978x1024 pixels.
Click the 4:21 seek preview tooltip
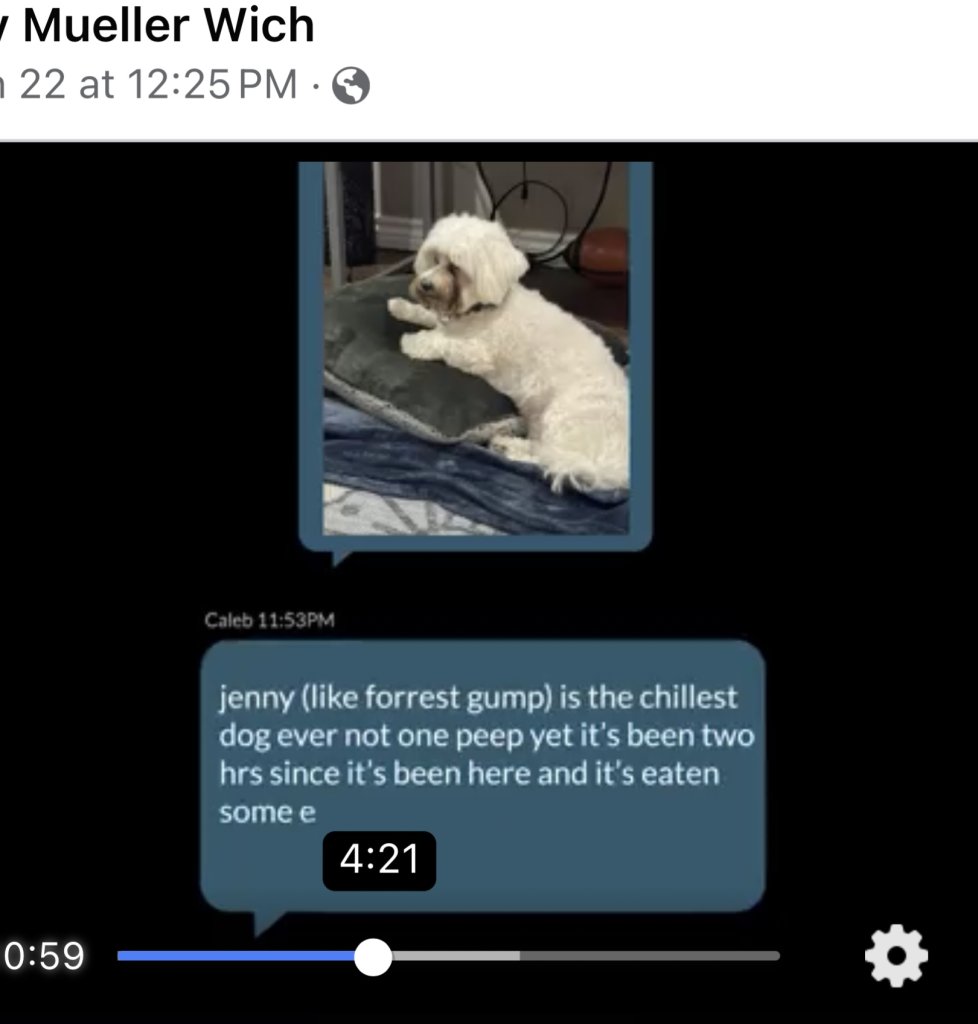379,860
